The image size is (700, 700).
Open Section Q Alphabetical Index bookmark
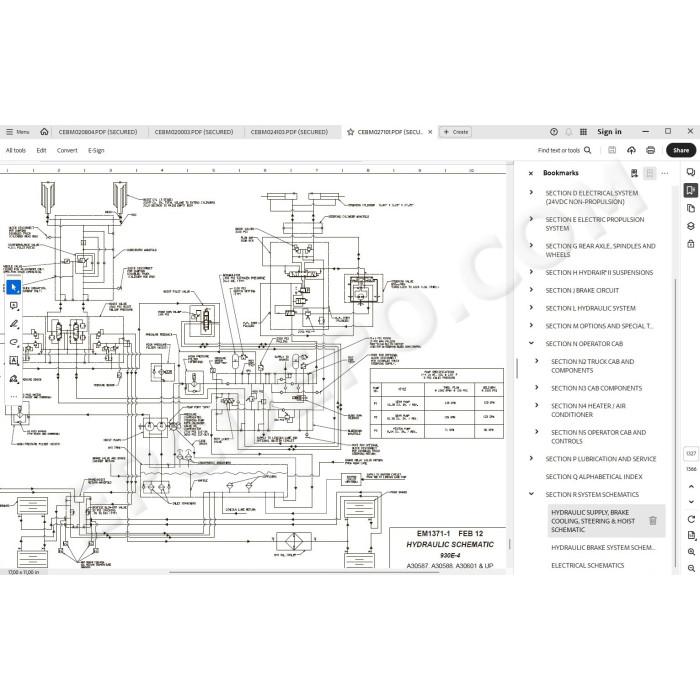[x=594, y=477]
